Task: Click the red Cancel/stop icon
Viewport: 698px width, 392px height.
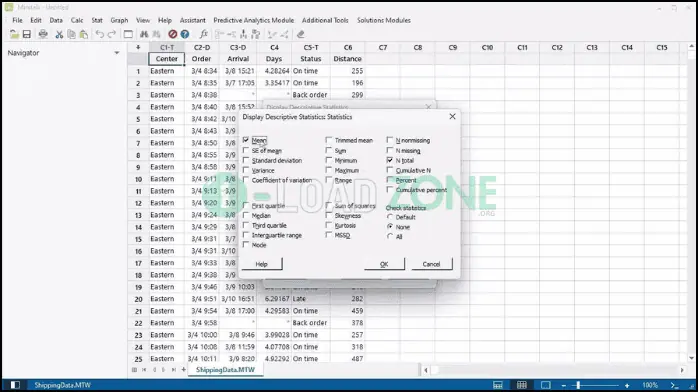Action: coord(173,34)
